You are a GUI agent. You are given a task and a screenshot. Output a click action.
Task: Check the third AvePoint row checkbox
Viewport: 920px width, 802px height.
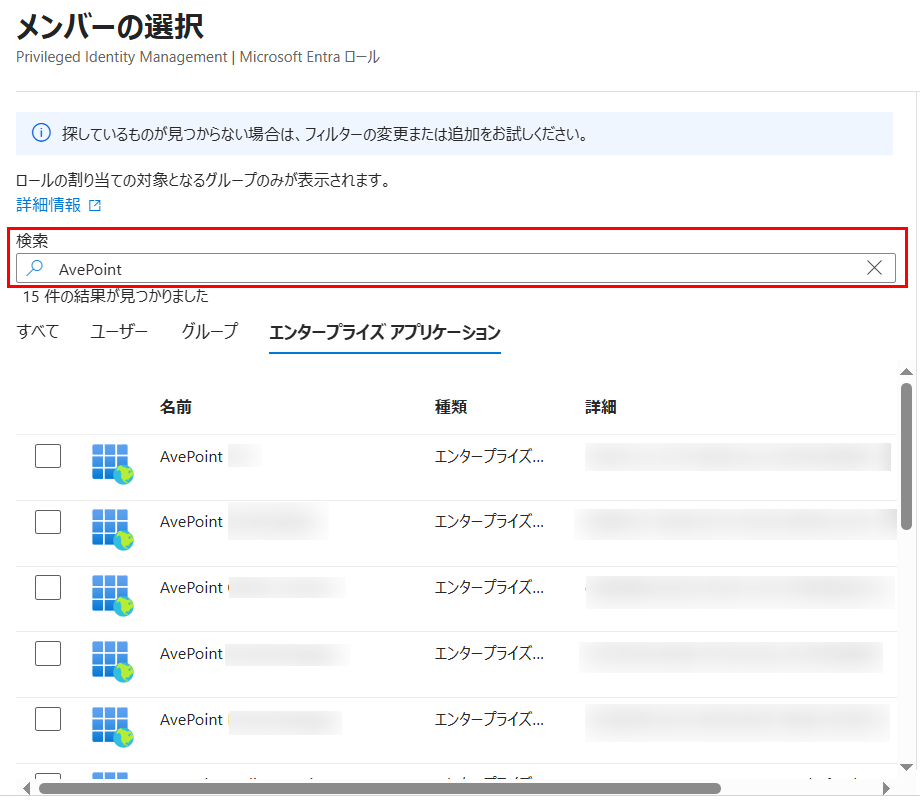tap(48, 587)
